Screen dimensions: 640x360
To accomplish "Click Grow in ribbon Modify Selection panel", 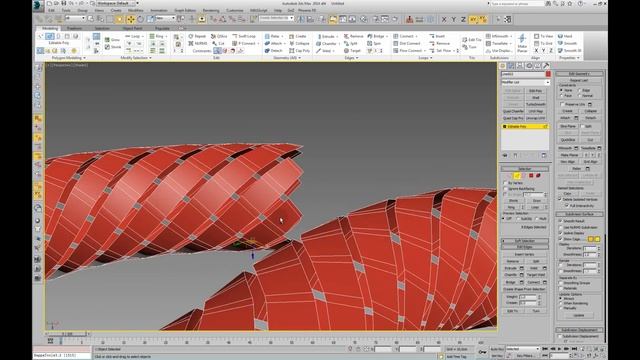I will coord(112,40).
